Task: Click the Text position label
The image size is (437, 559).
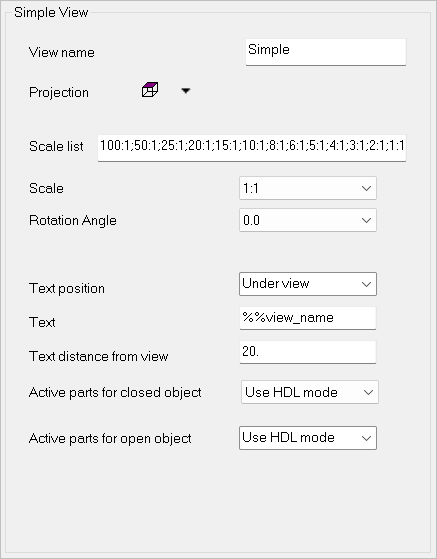Action: [67, 288]
